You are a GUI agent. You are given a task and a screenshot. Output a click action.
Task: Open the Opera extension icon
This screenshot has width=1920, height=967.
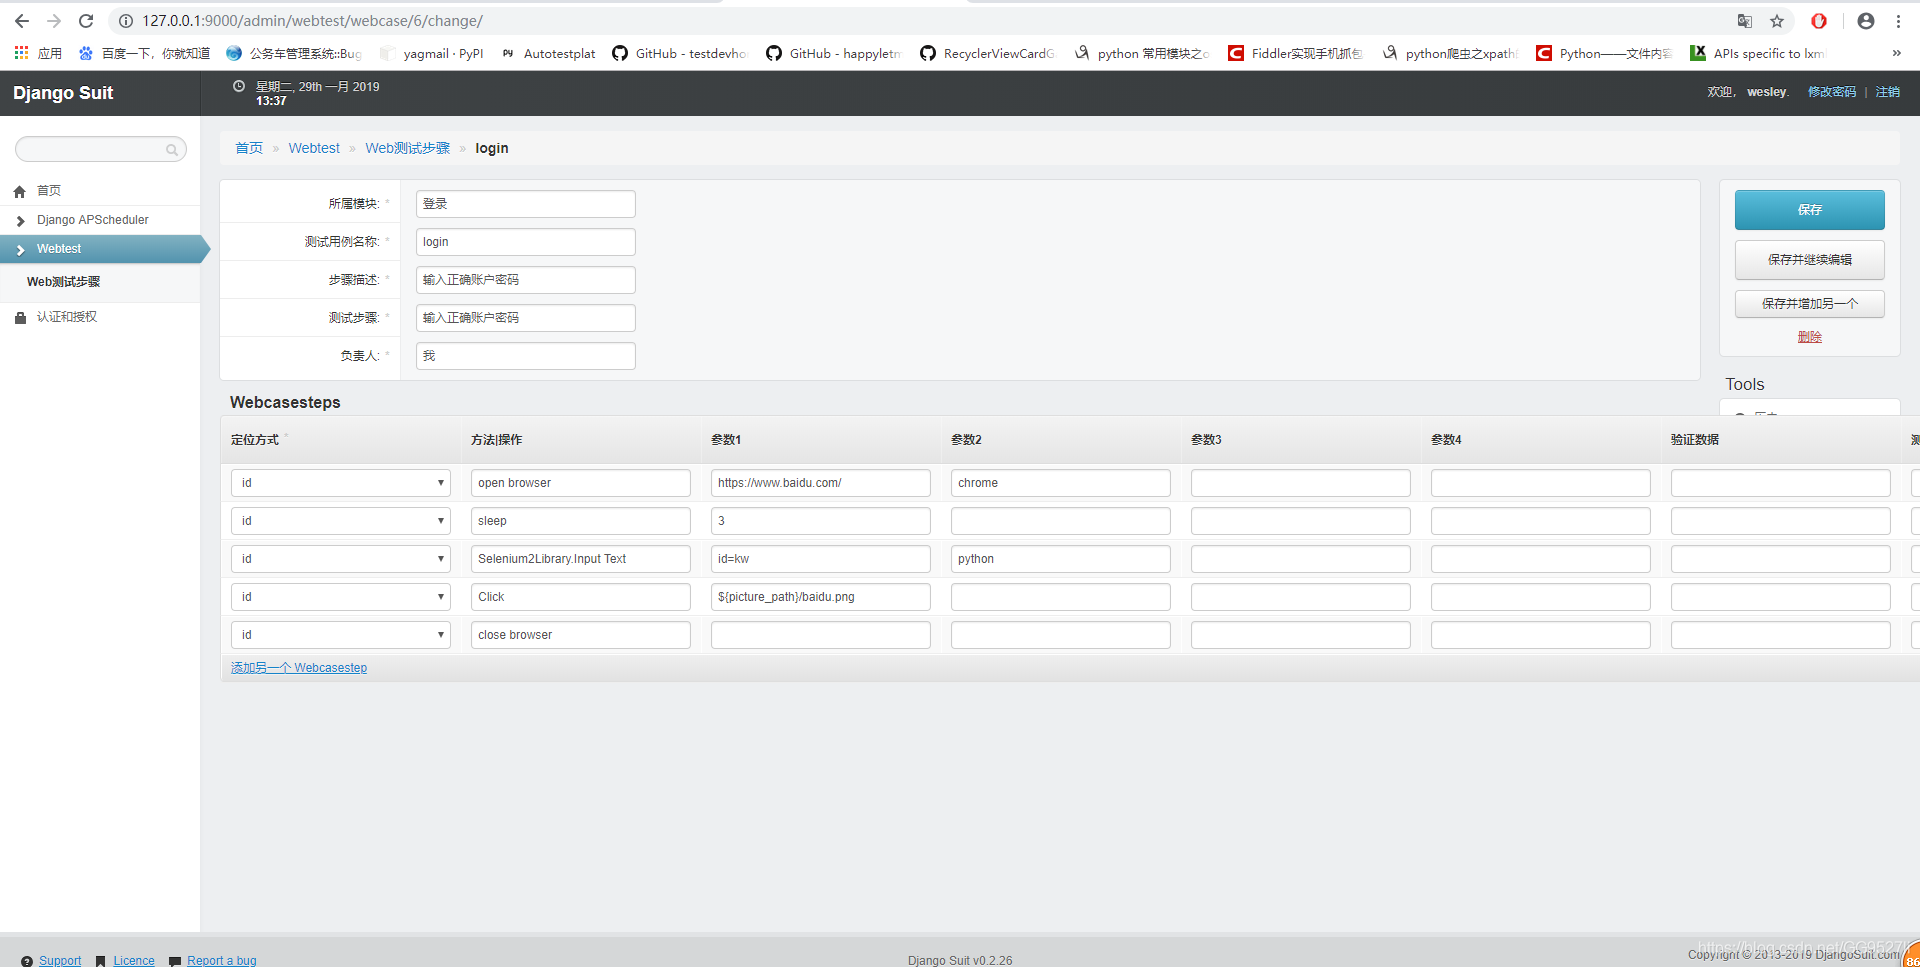coord(1819,21)
